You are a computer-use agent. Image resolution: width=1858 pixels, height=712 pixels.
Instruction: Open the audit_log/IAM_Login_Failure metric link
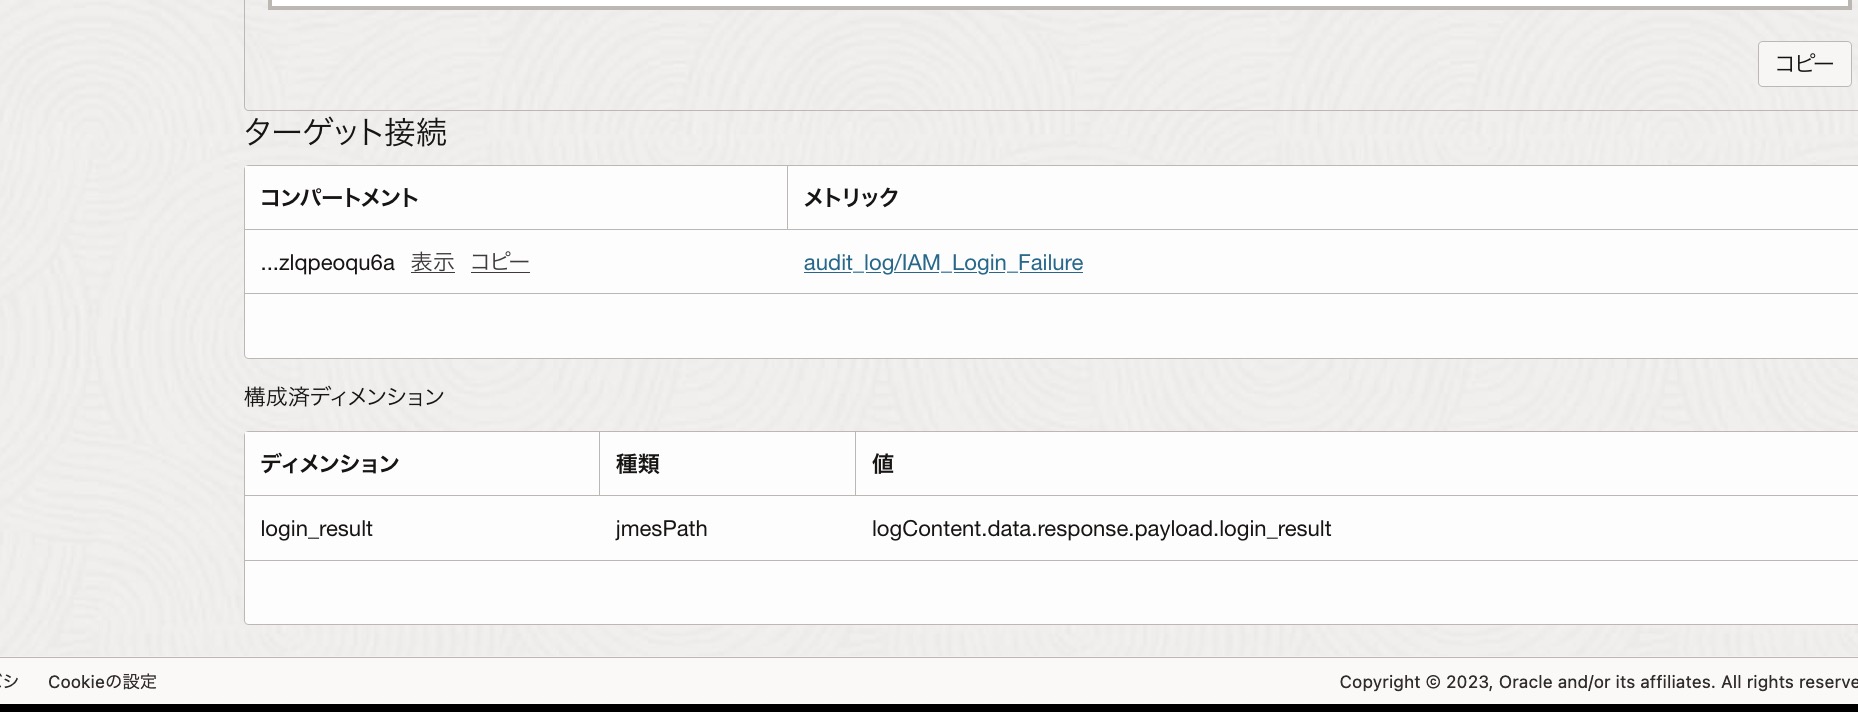(943, 262)
